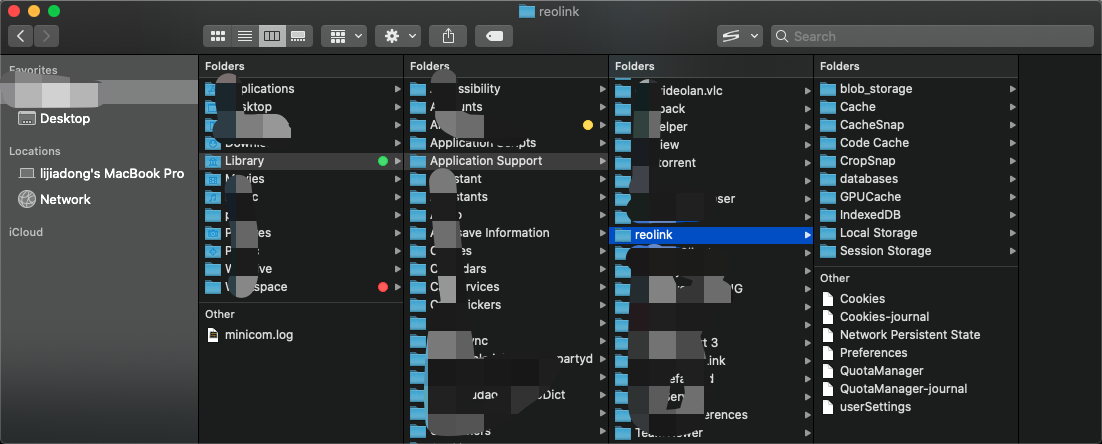Expand the Code Cache arrow

pos(1013,143)
